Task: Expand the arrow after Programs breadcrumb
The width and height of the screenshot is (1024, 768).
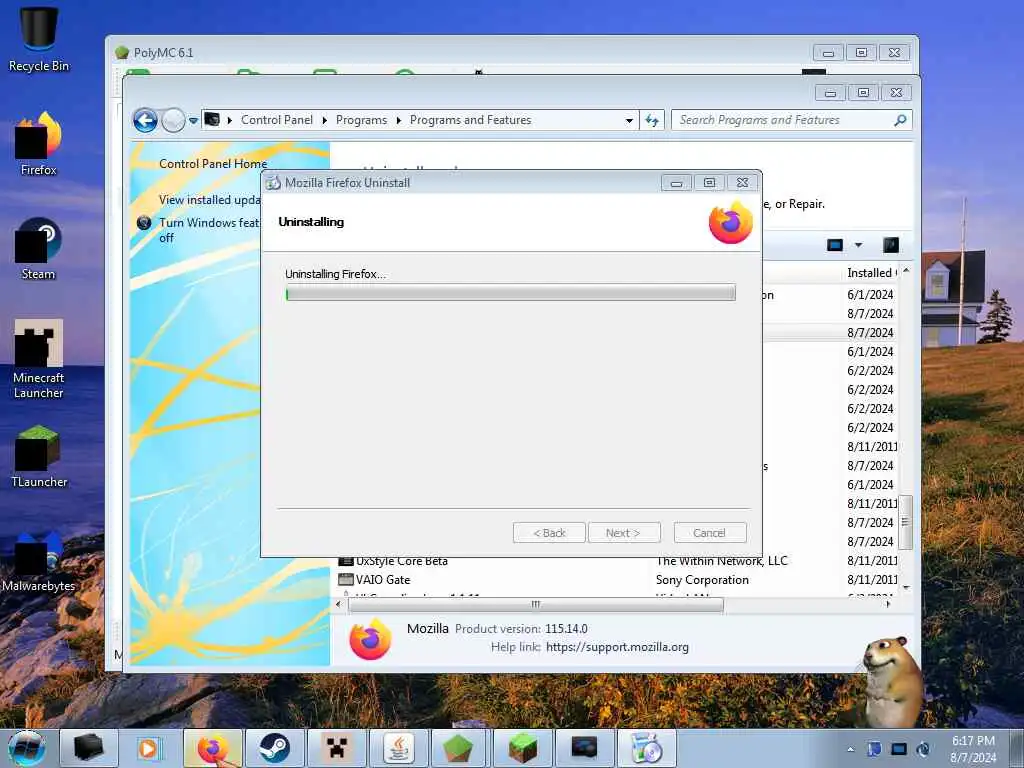Action: (x=398, y=120)
